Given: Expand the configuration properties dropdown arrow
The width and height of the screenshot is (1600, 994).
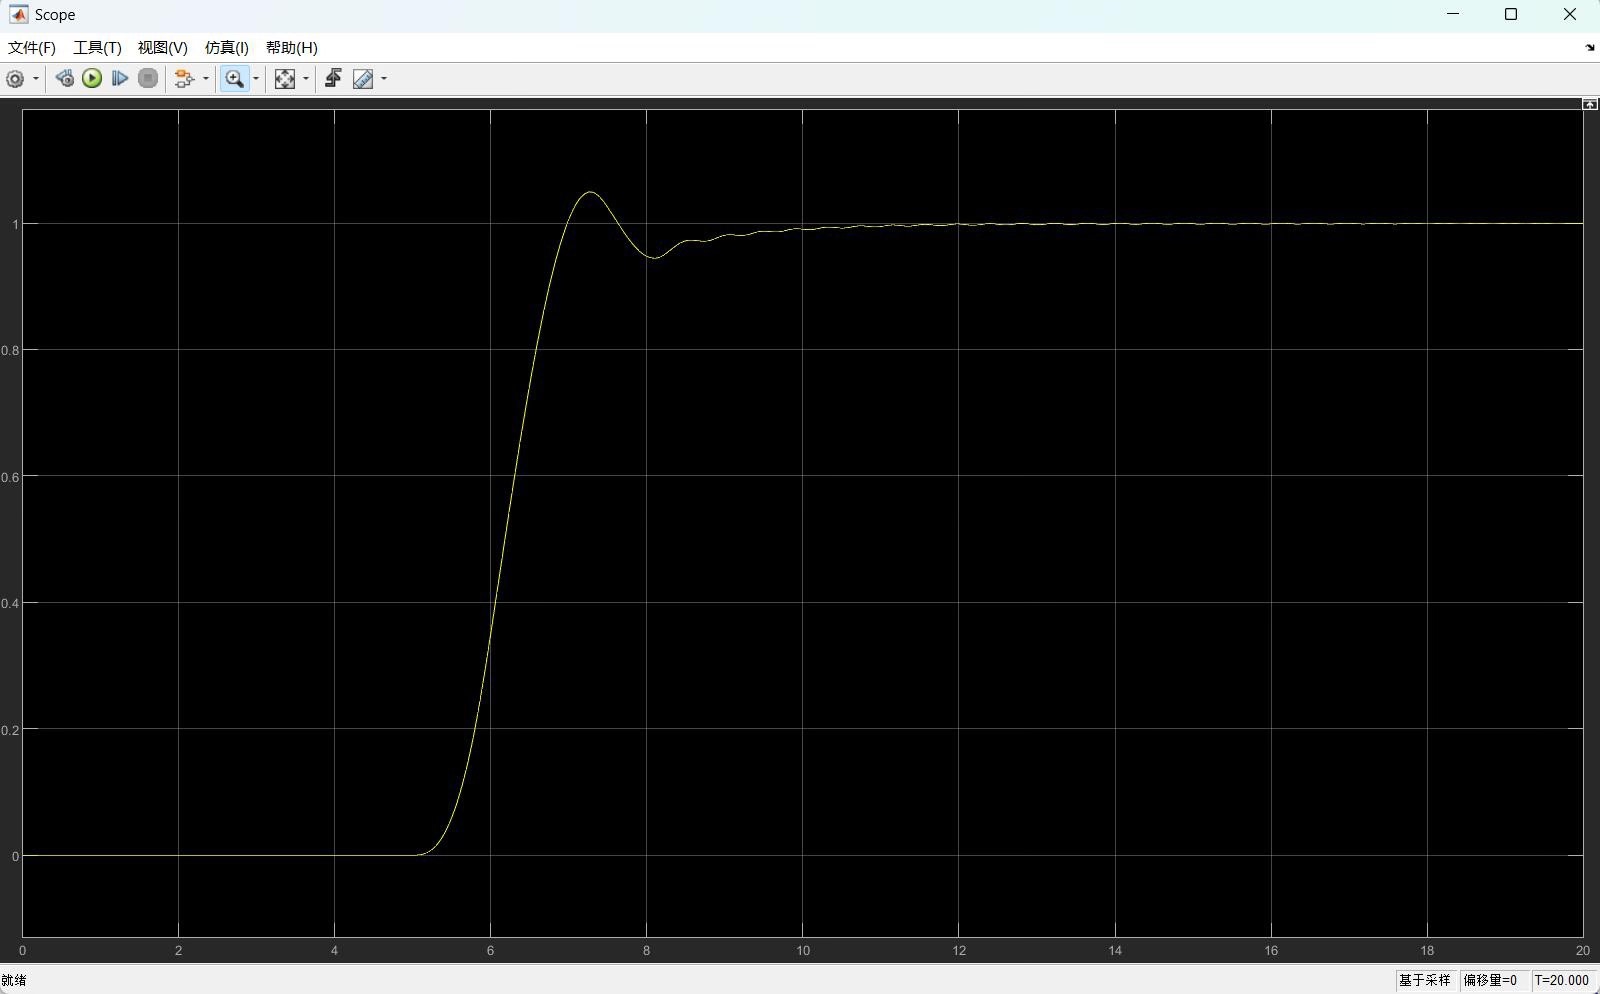Looking at the screenshot, I should [x=36, y=79].
